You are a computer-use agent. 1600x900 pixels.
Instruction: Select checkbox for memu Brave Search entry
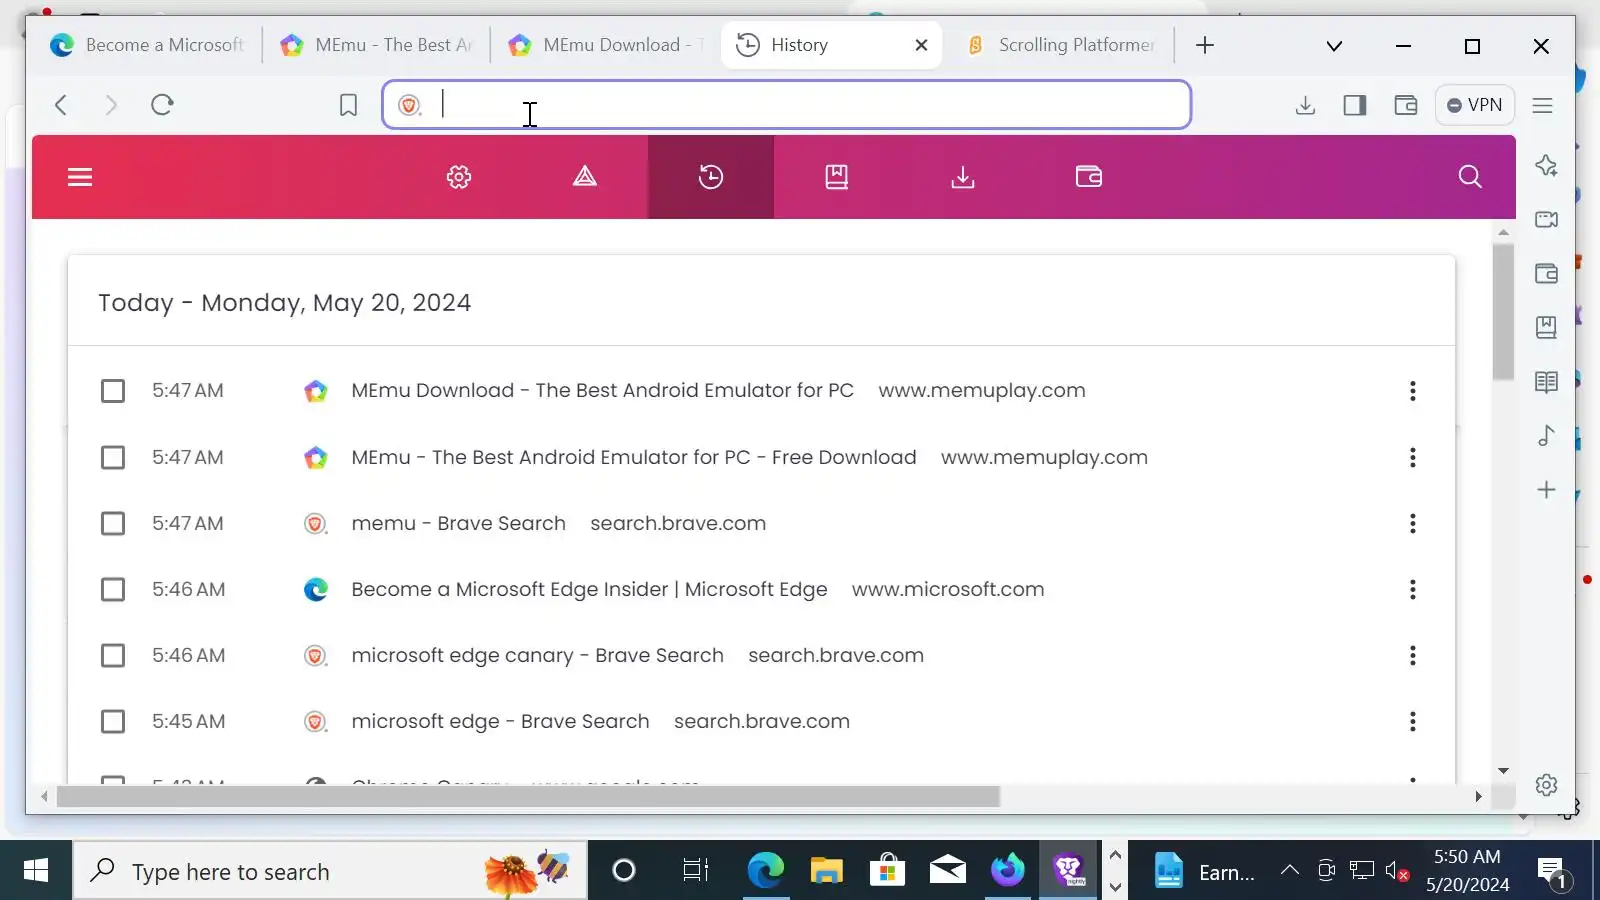coord(113,523)
